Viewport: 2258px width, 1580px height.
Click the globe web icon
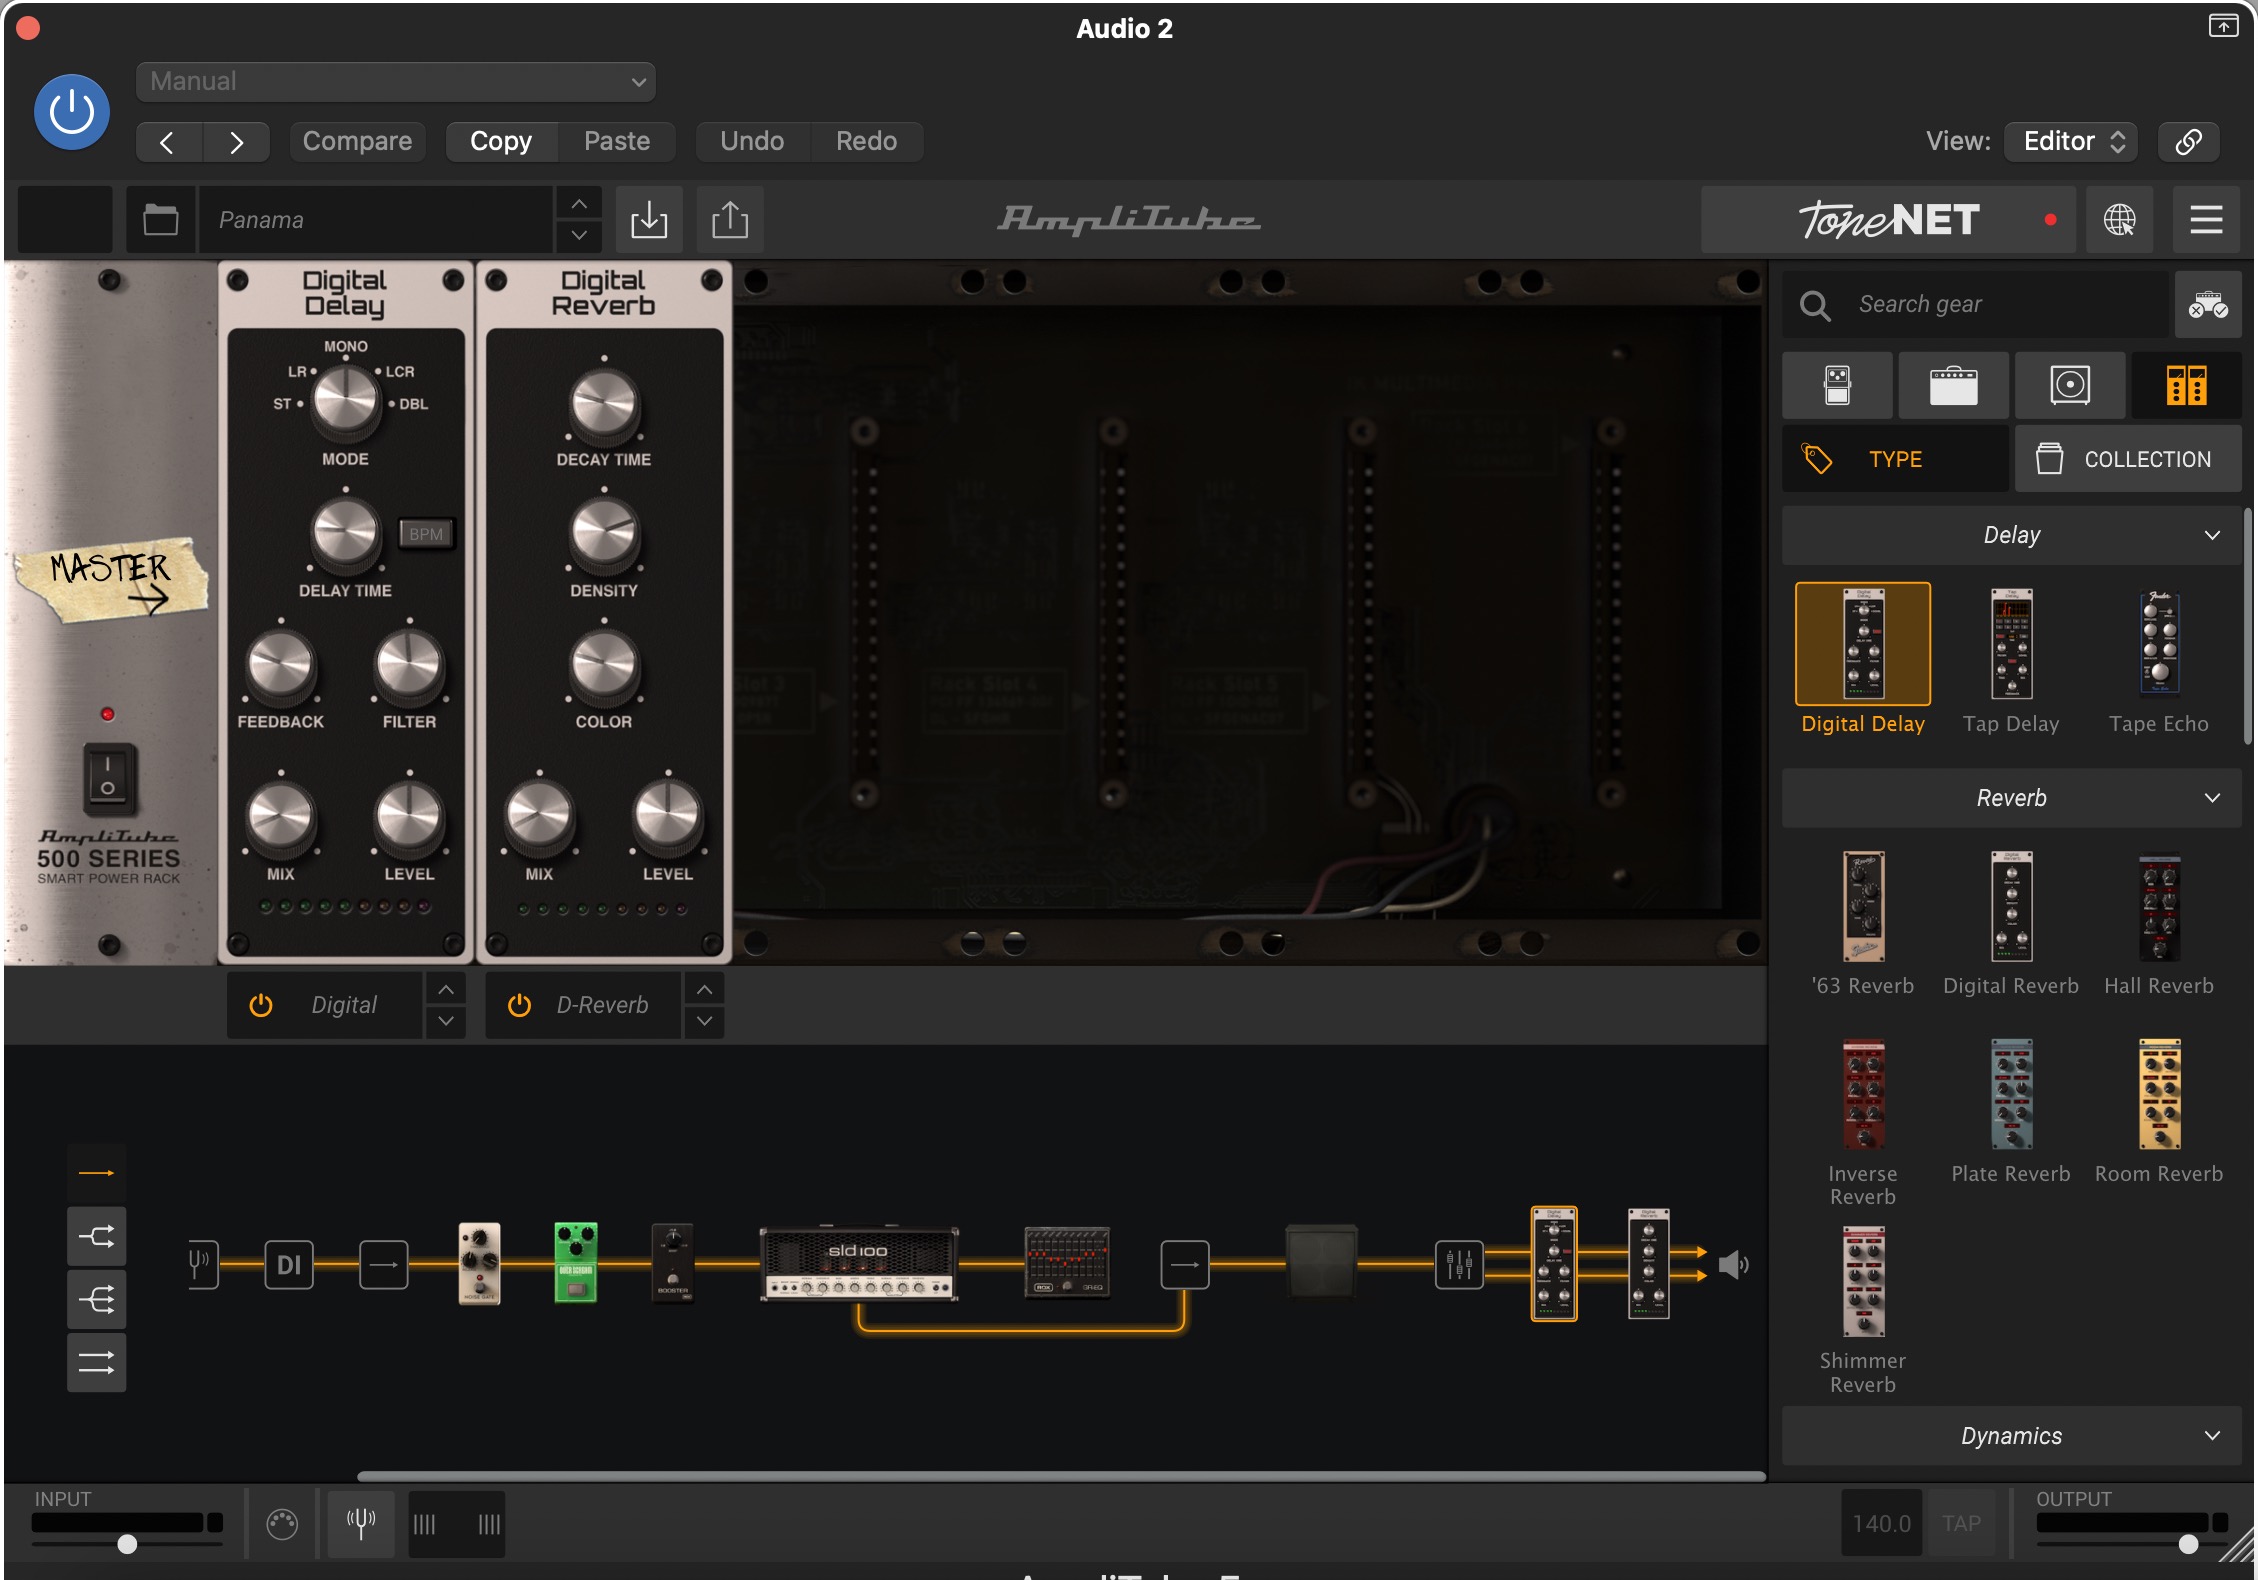pos(2119,219)
